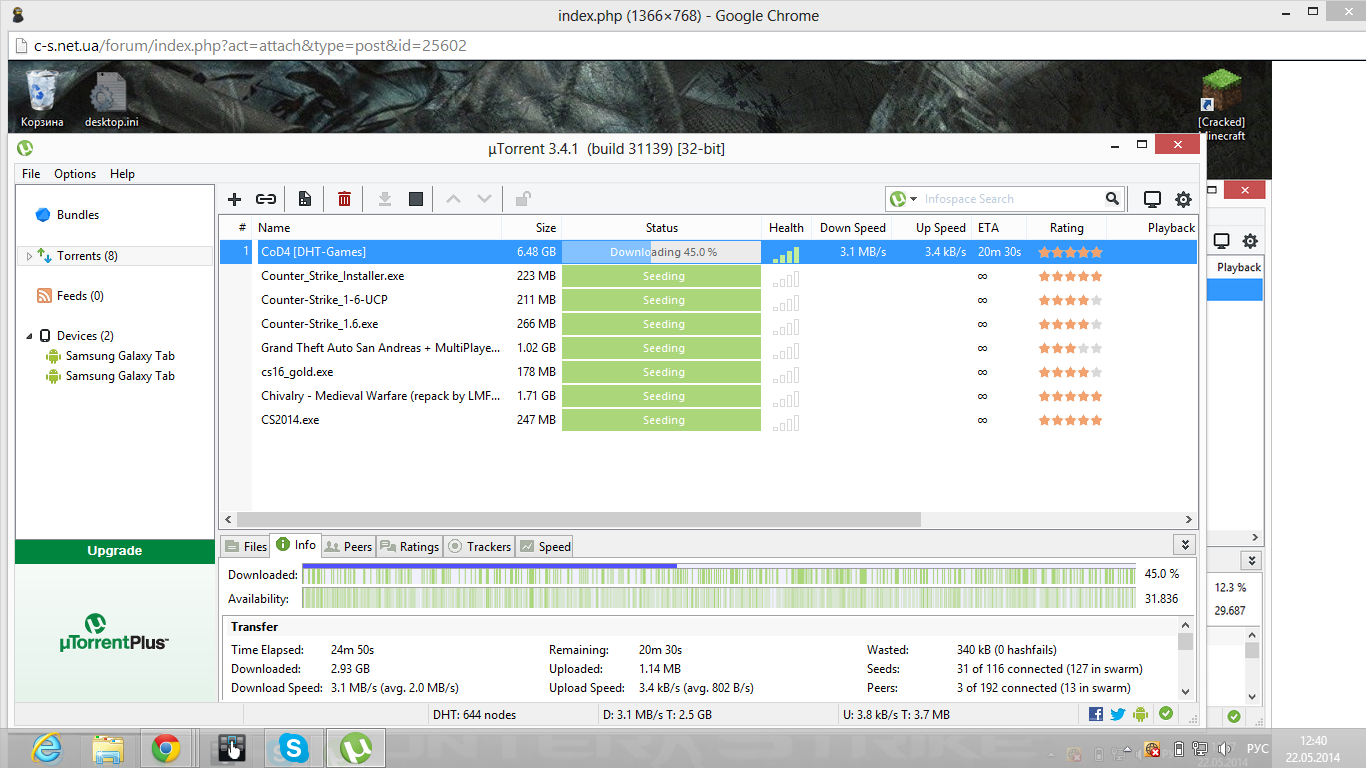
Task: Open Internet Explorer from the taskbar
Action: (47, 748)
